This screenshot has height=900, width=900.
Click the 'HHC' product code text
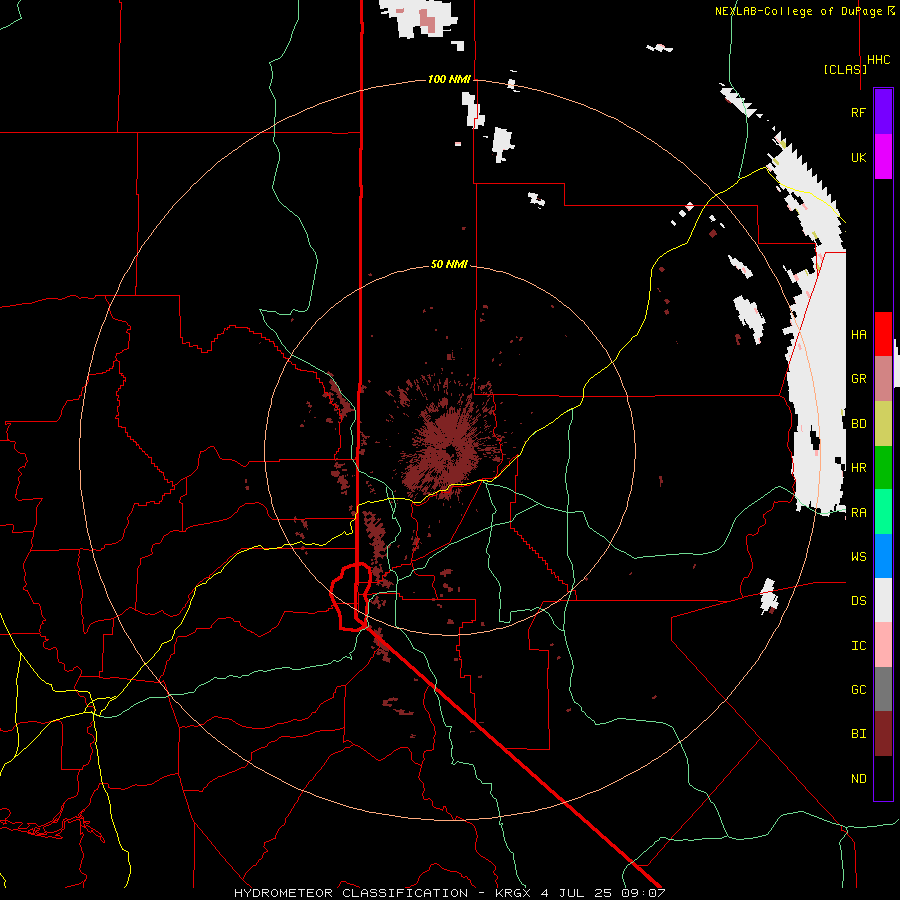pos(878,60)
